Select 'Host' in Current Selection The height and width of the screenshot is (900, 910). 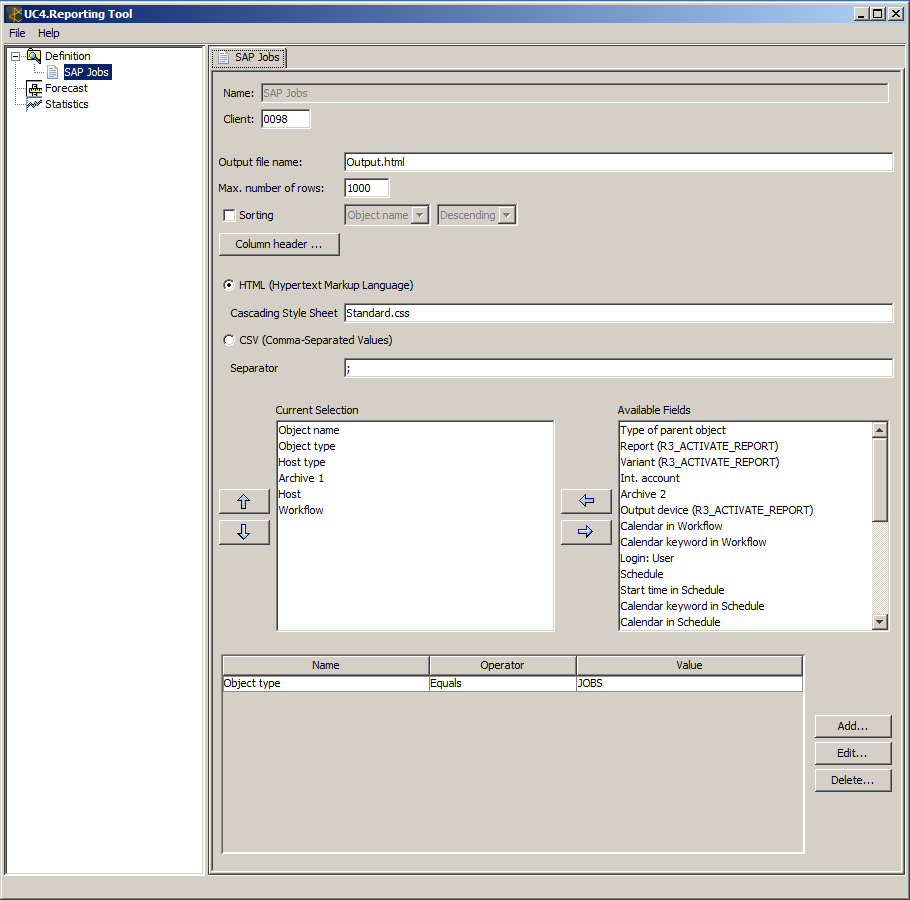tap(290, 494)
